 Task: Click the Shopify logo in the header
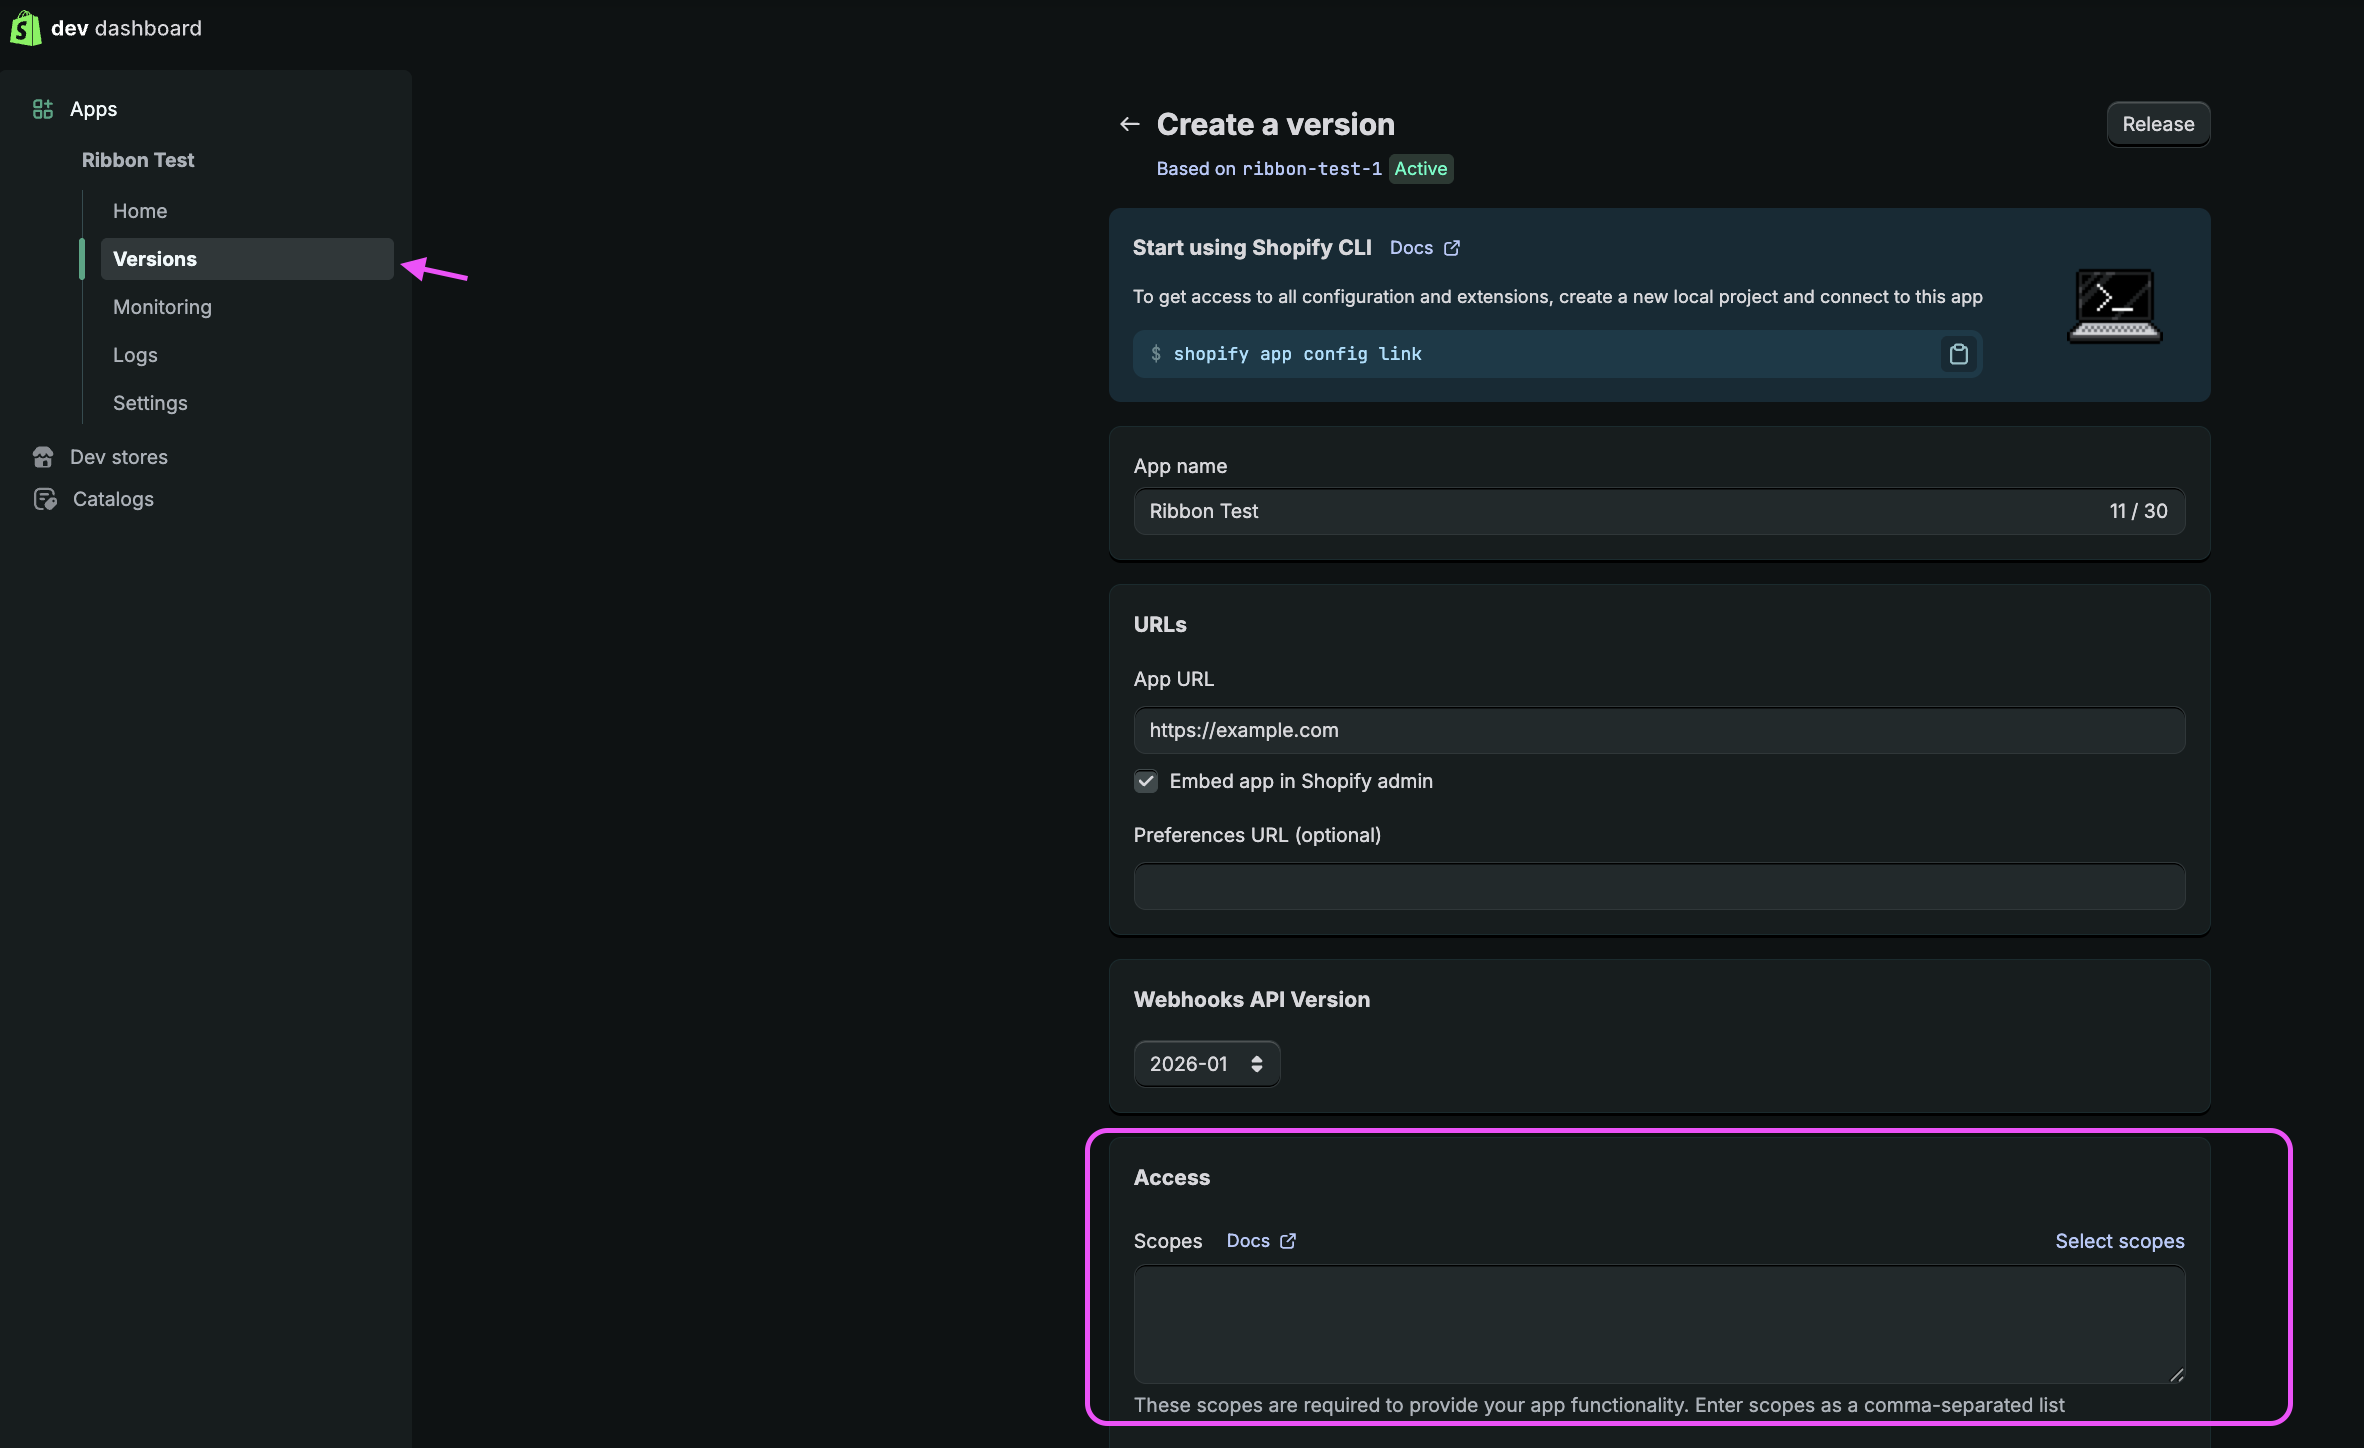point(26,27)
